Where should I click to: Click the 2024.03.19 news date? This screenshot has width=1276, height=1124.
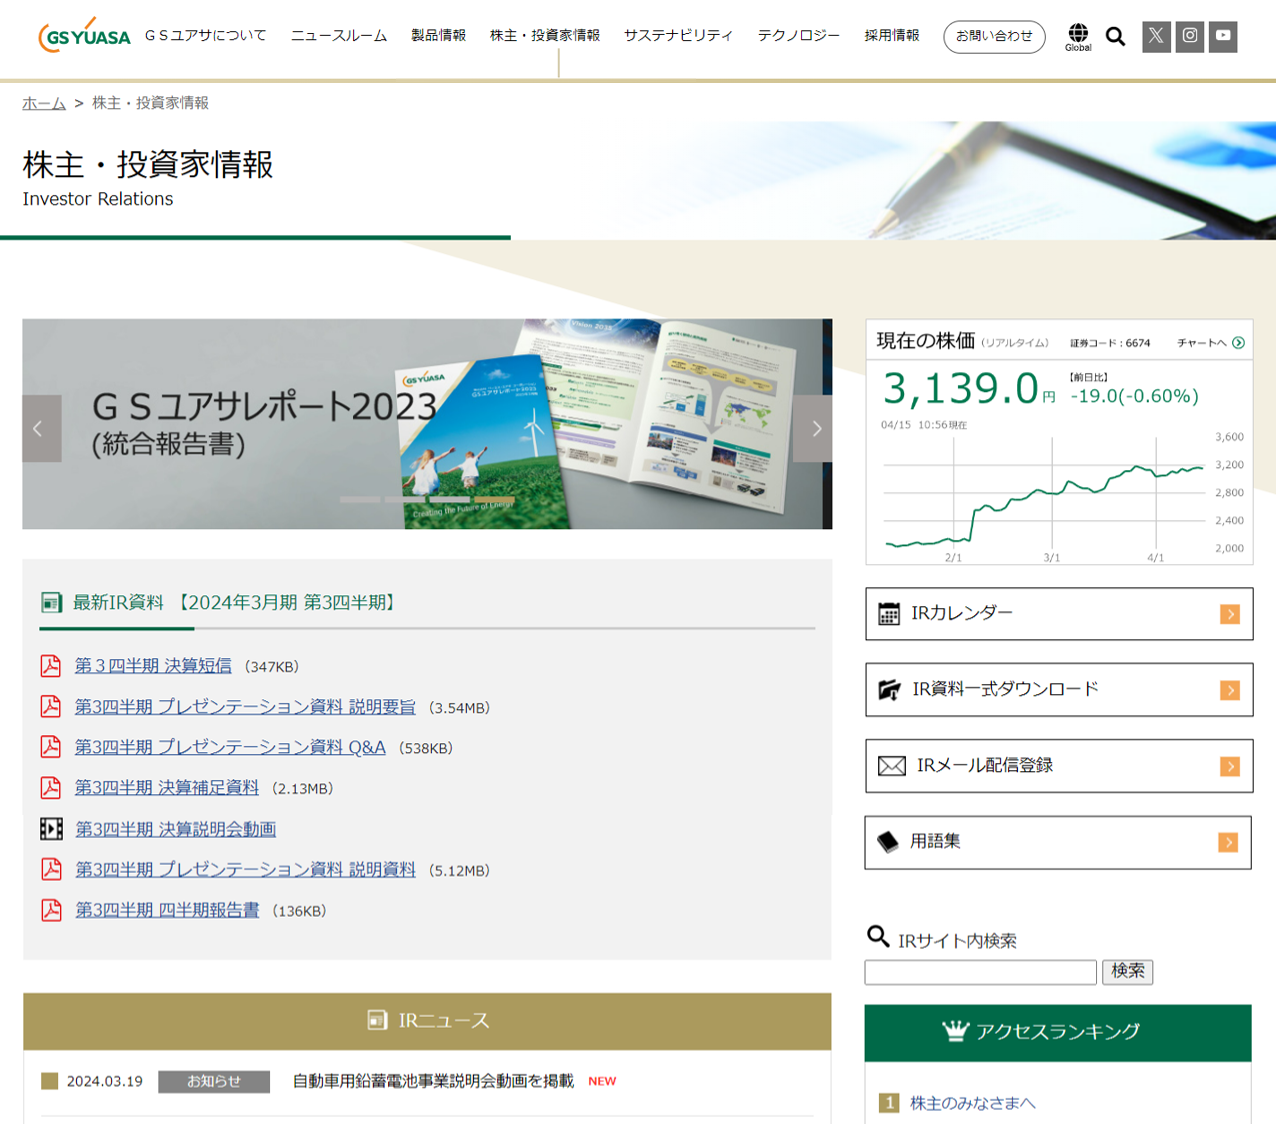[x=104, y=1081]
